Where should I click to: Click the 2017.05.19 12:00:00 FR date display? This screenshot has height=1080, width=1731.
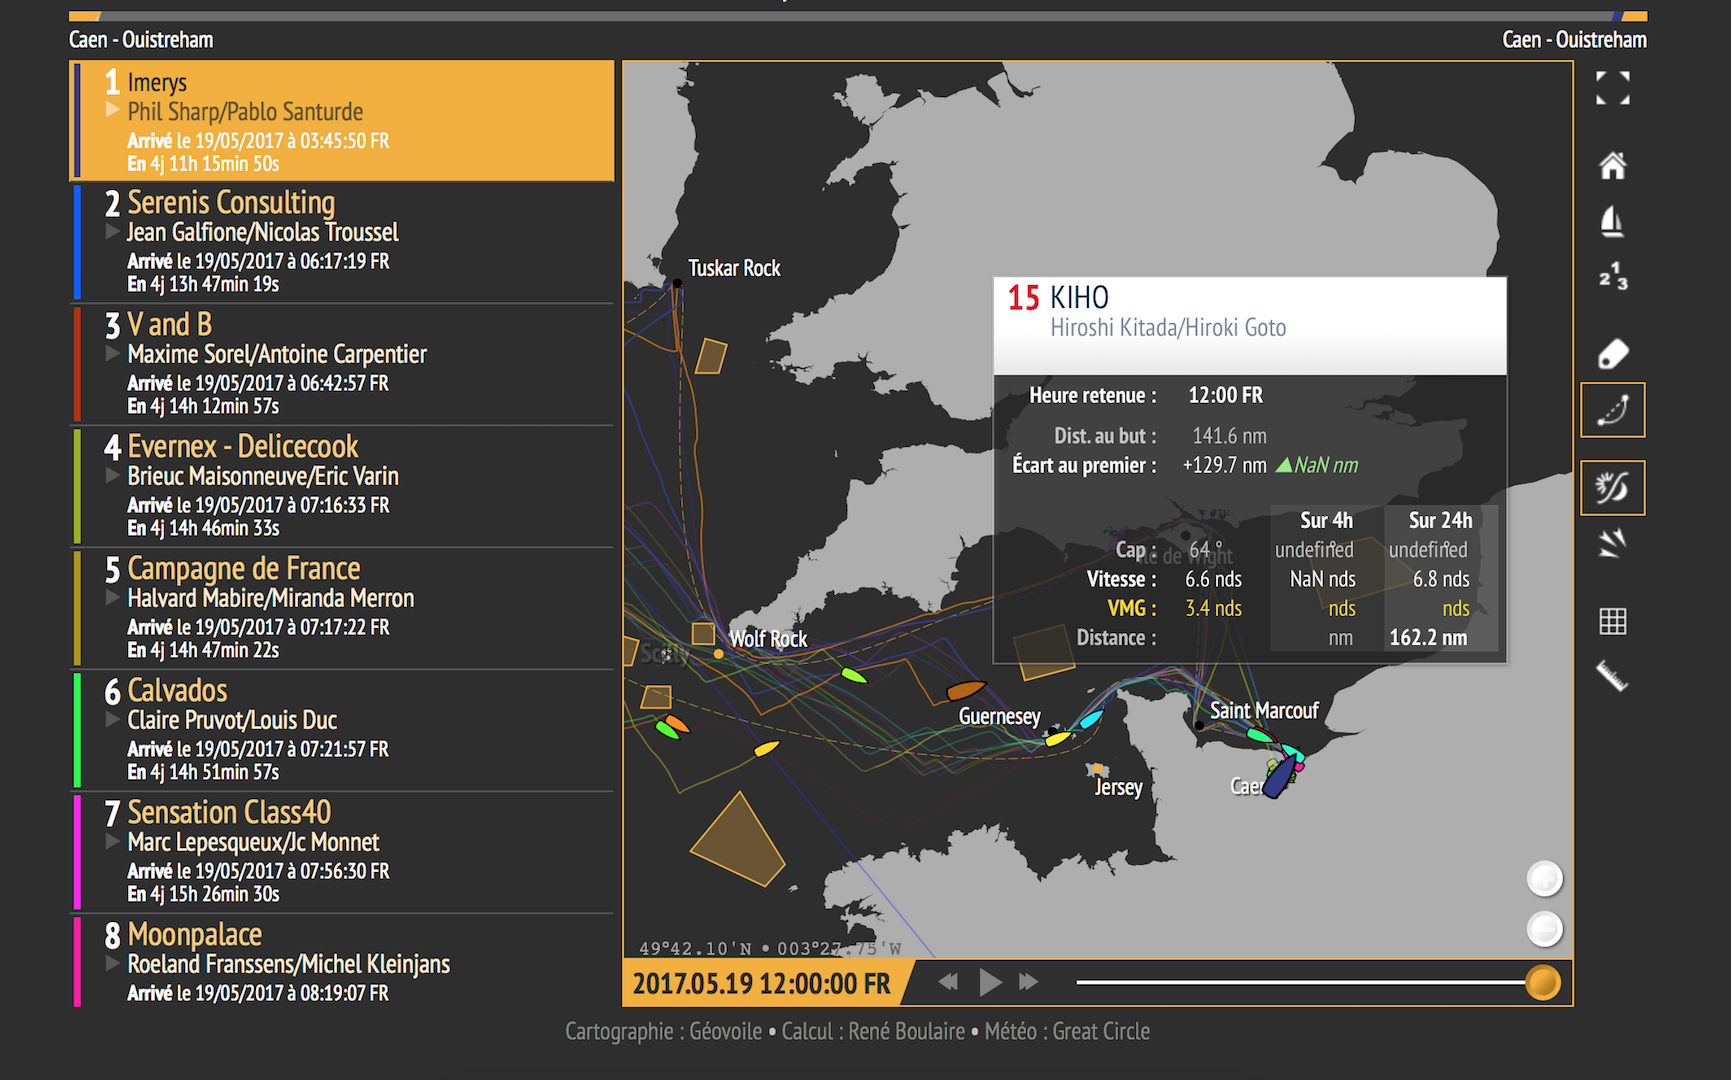[x=761, y=984]
